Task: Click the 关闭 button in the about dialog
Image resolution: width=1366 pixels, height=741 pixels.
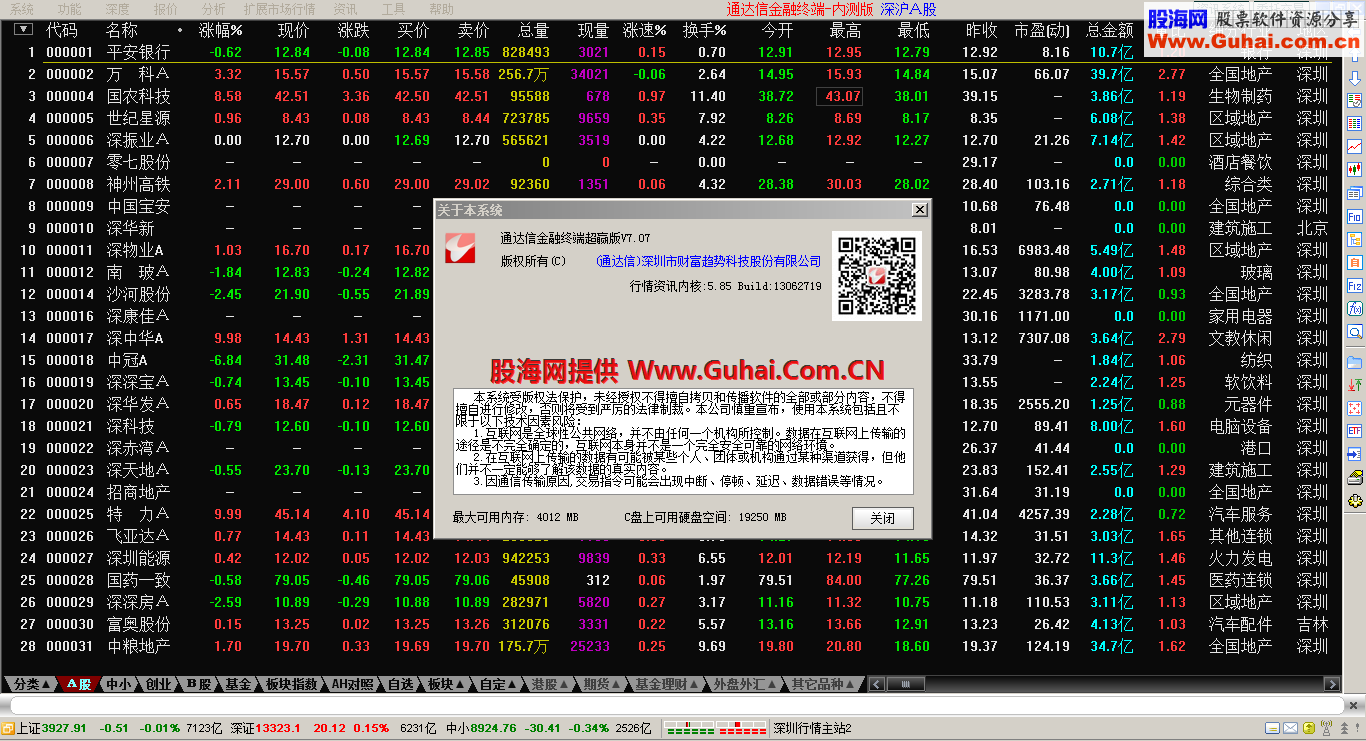Action: (x=883, y=518)
